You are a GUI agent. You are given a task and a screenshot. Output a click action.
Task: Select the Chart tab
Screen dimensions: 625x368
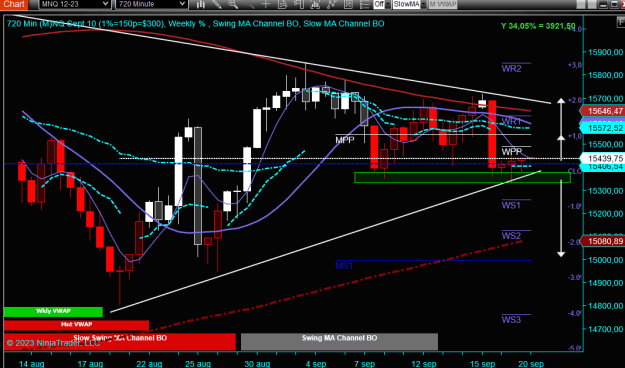point(14,4)
